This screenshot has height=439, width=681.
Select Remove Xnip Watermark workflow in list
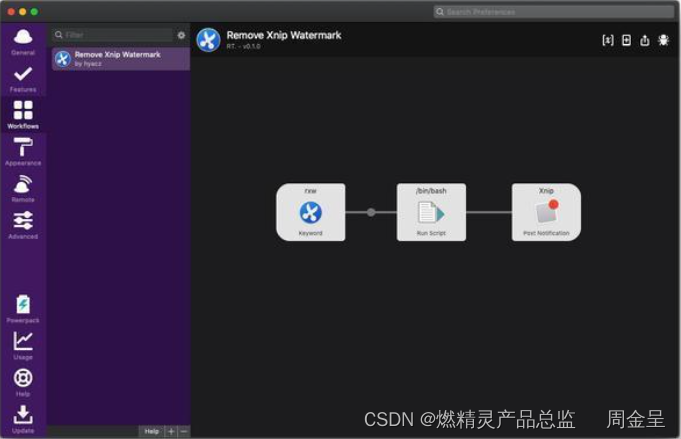(121, 59)
